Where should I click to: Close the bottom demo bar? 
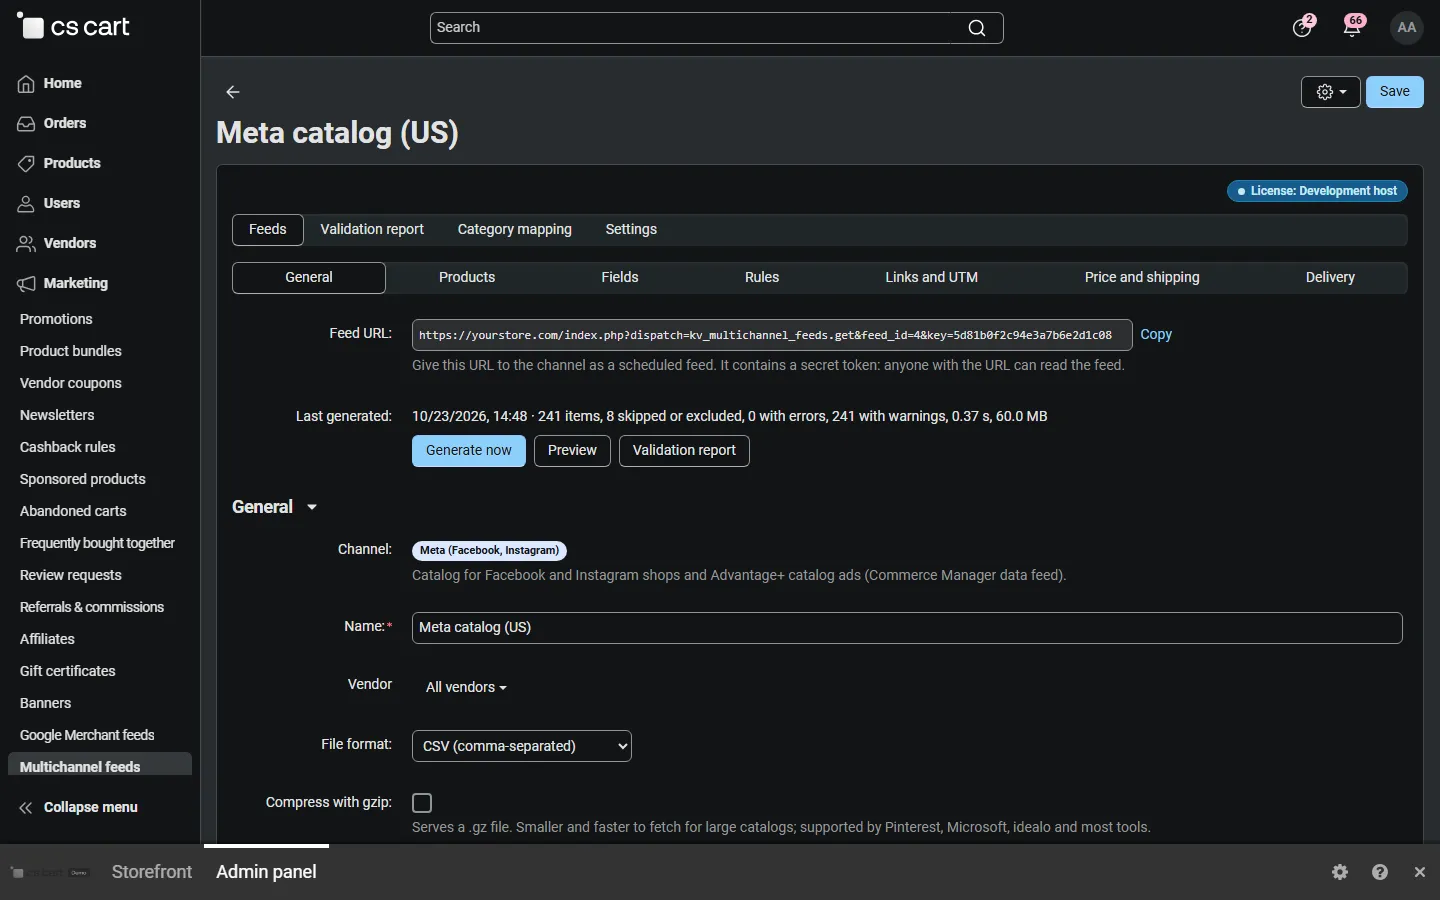1421,872
